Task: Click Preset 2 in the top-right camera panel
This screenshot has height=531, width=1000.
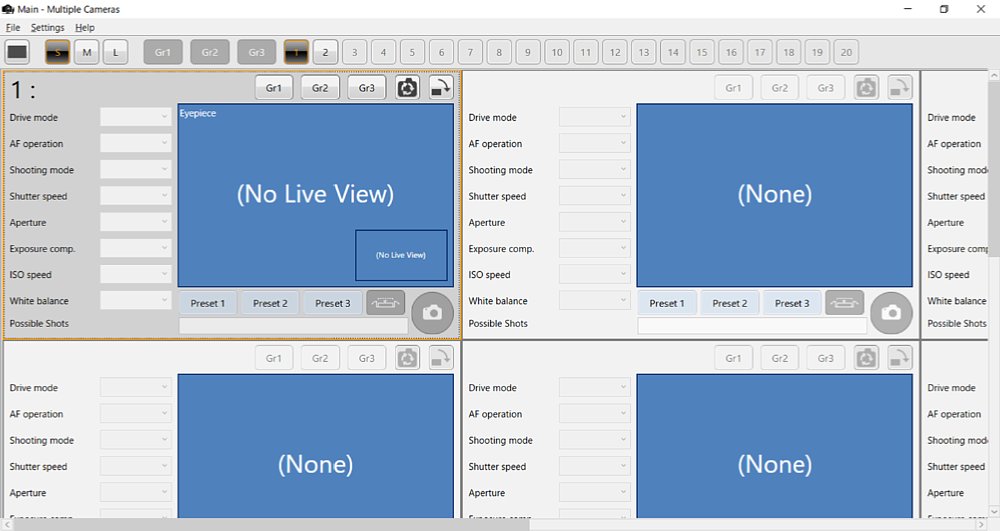Action: 730,303
